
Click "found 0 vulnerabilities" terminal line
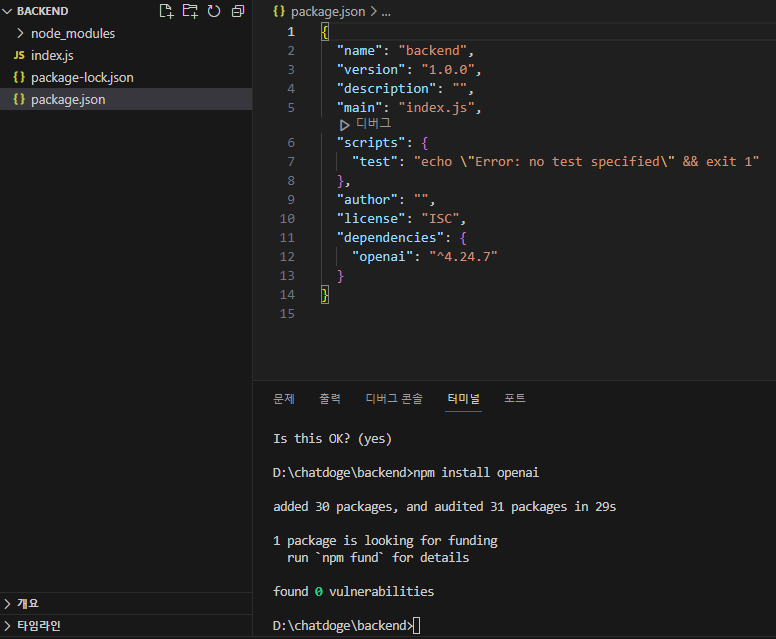click(353, 591)
